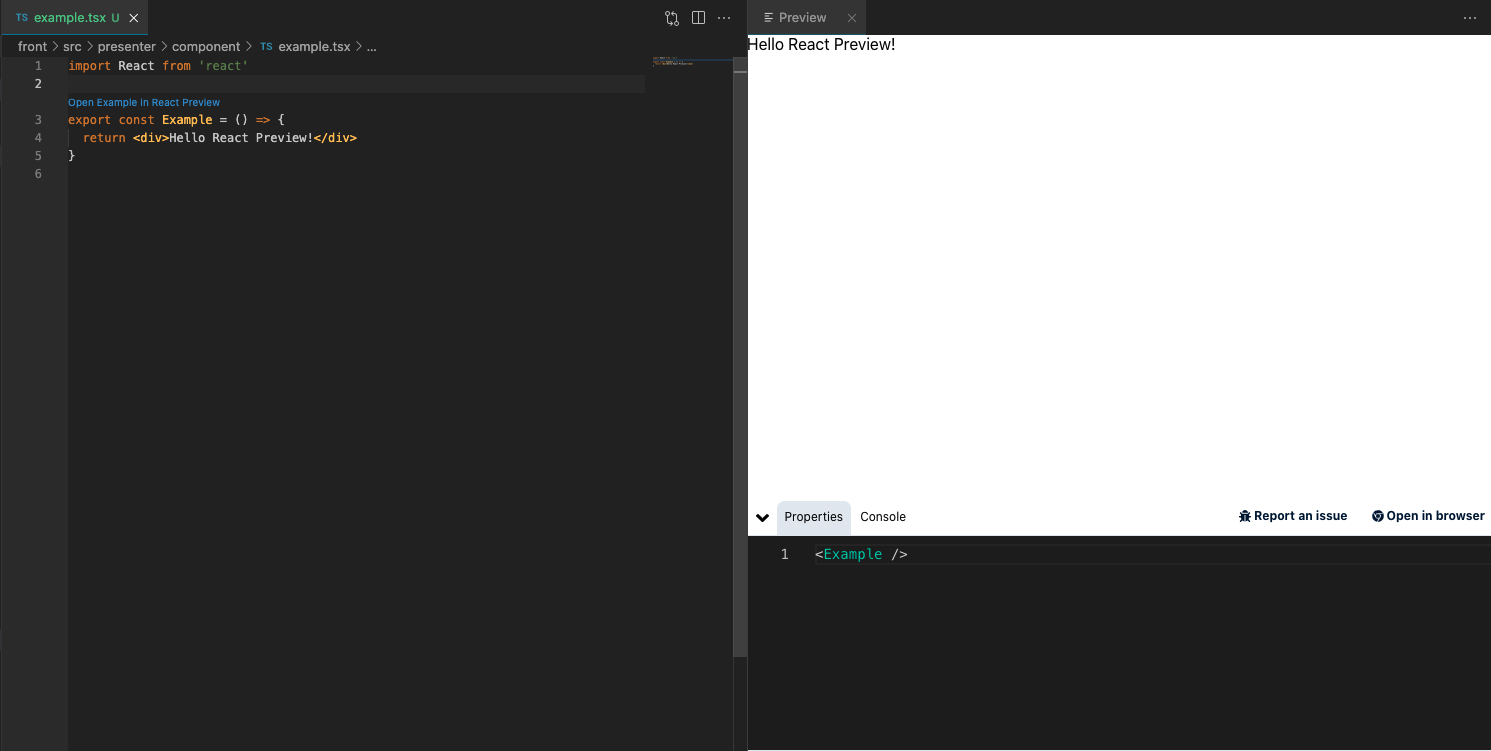Screen dimensions: 1491x751
Task: Switch to the Console tab
Action: tap(882, 517)
